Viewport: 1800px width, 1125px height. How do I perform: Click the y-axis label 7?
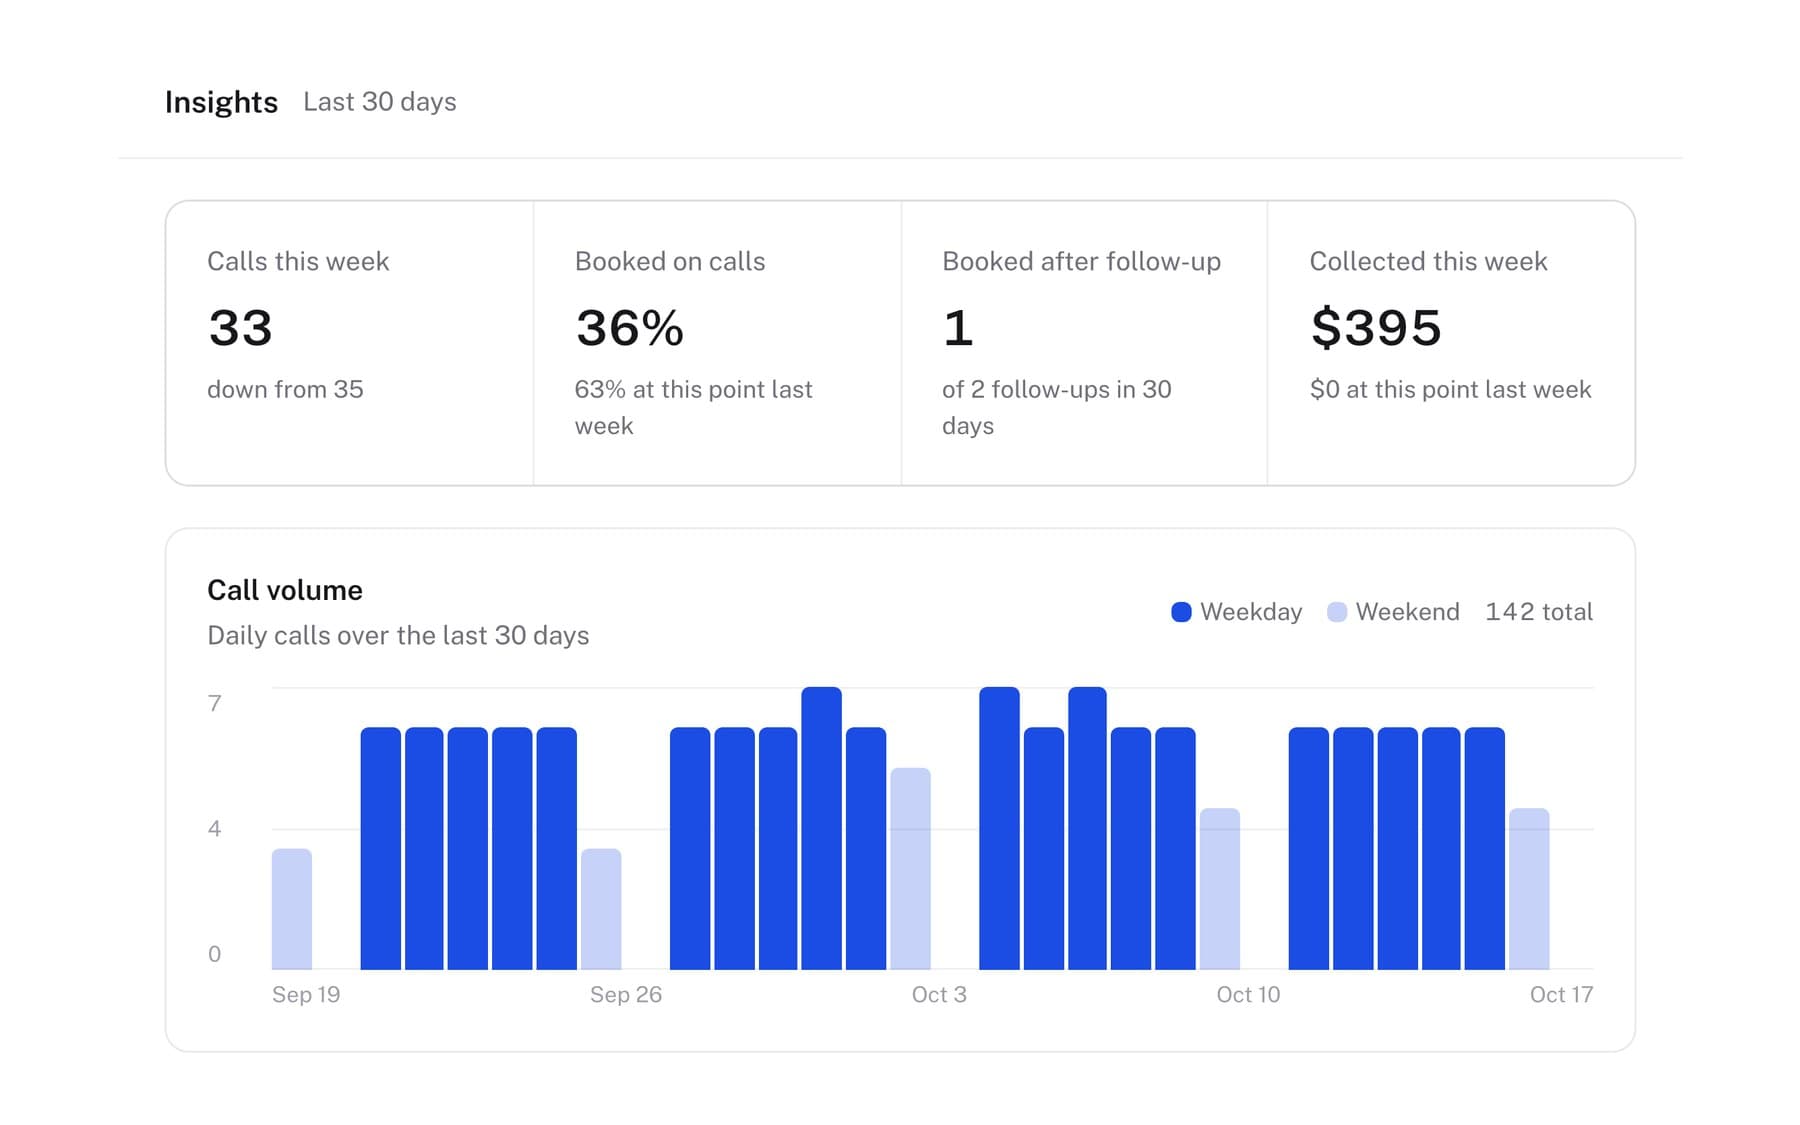click(x=214, y=703)
